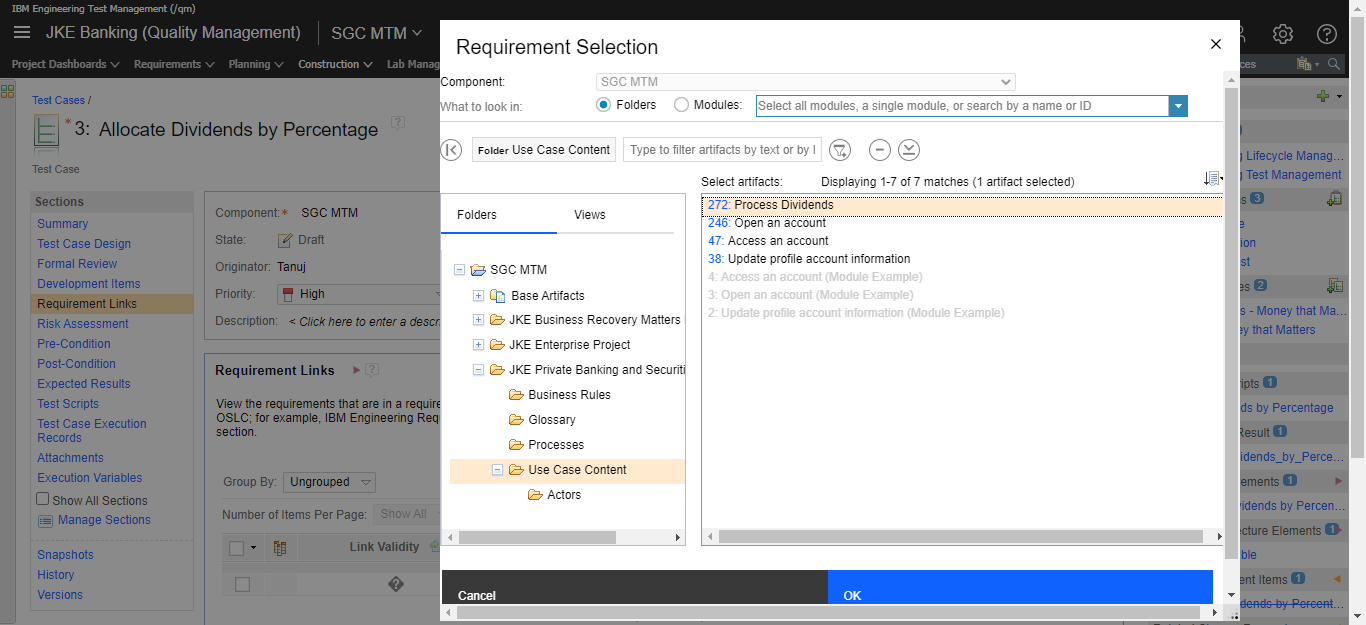The width and height of the screenshot is (1366, 625).
Task: Open the filter options funnel icon
Action: pyautogui.click(x=840, y=150)
